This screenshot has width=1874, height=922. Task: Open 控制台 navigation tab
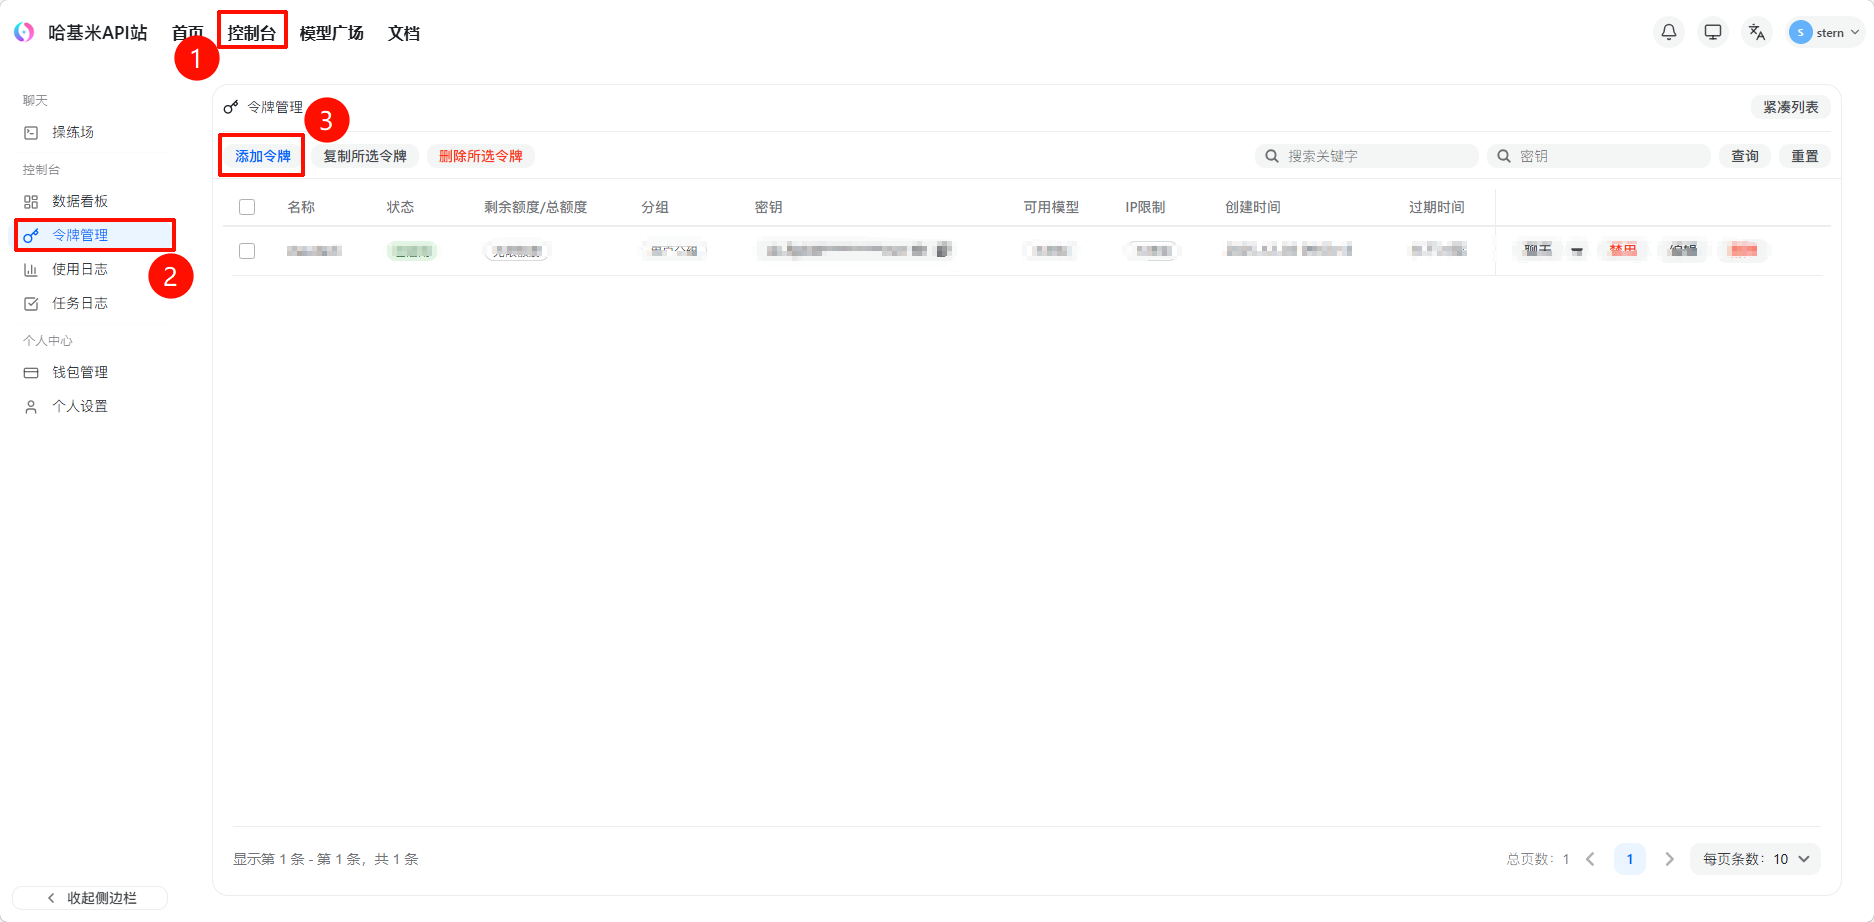(252, 33)
